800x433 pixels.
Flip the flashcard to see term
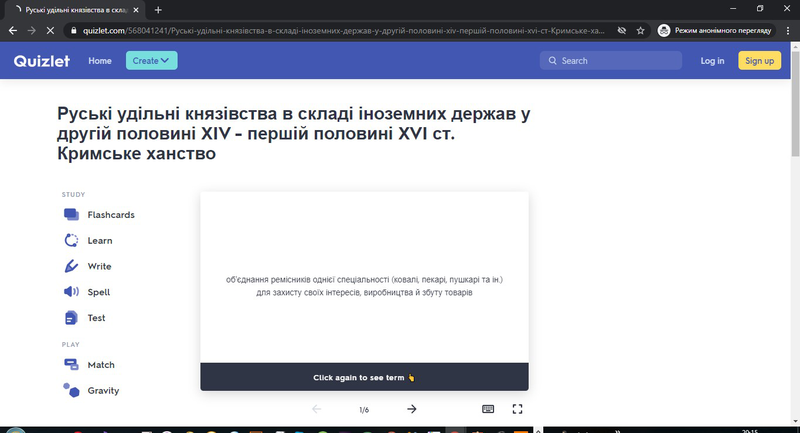tap(364, 285)
